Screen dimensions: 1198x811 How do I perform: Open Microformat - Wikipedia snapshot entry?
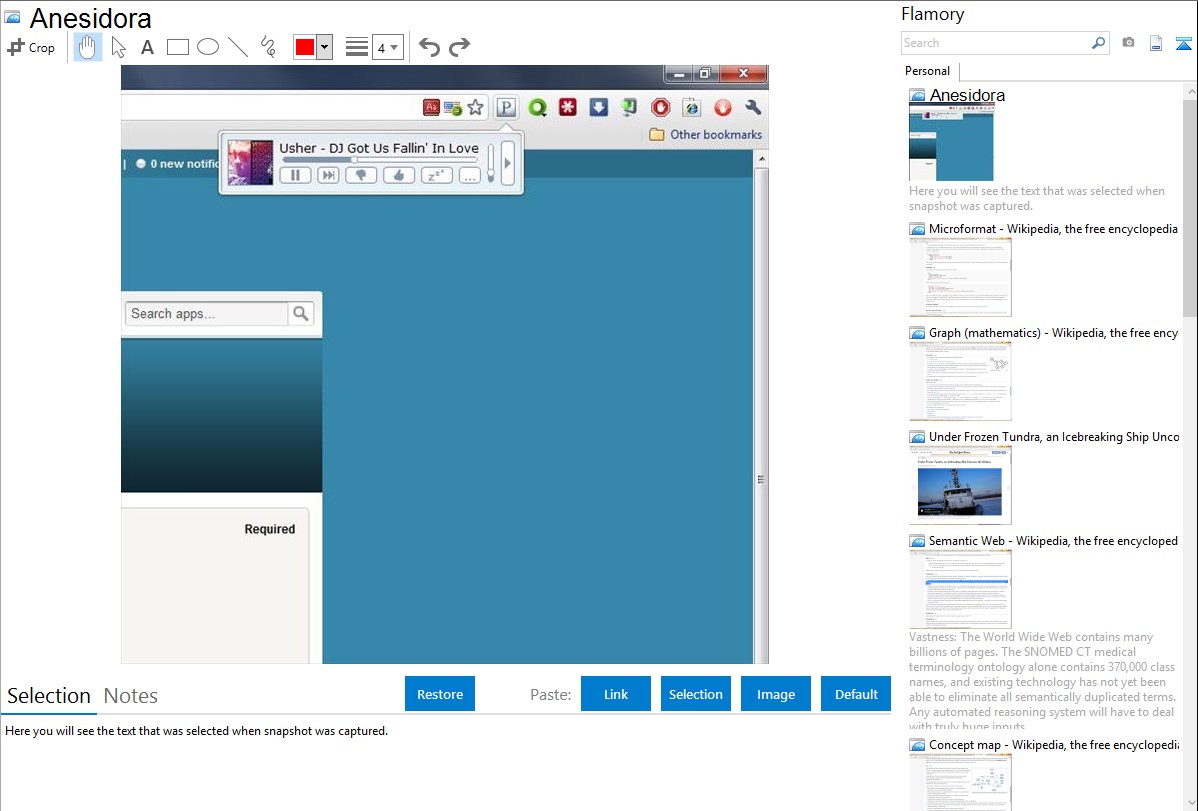pyautogui.click(x=1053, y=229)
